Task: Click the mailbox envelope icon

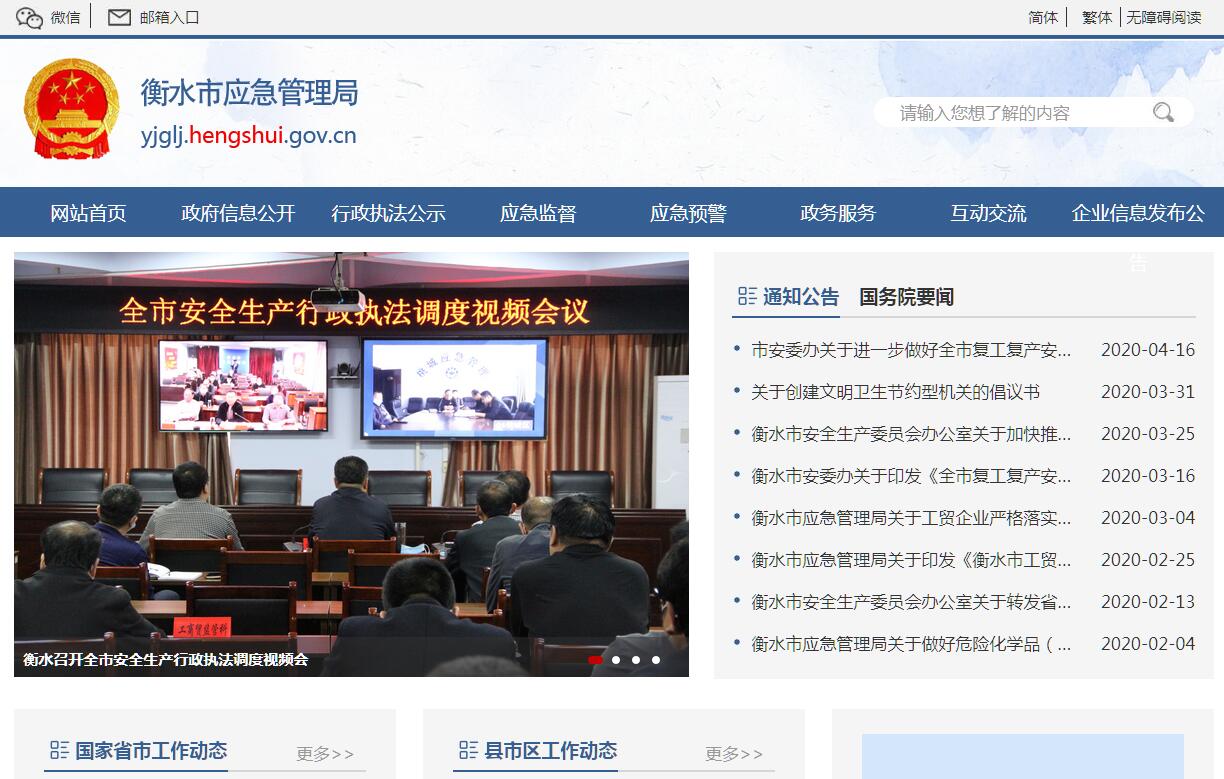Action: [119, 17]
